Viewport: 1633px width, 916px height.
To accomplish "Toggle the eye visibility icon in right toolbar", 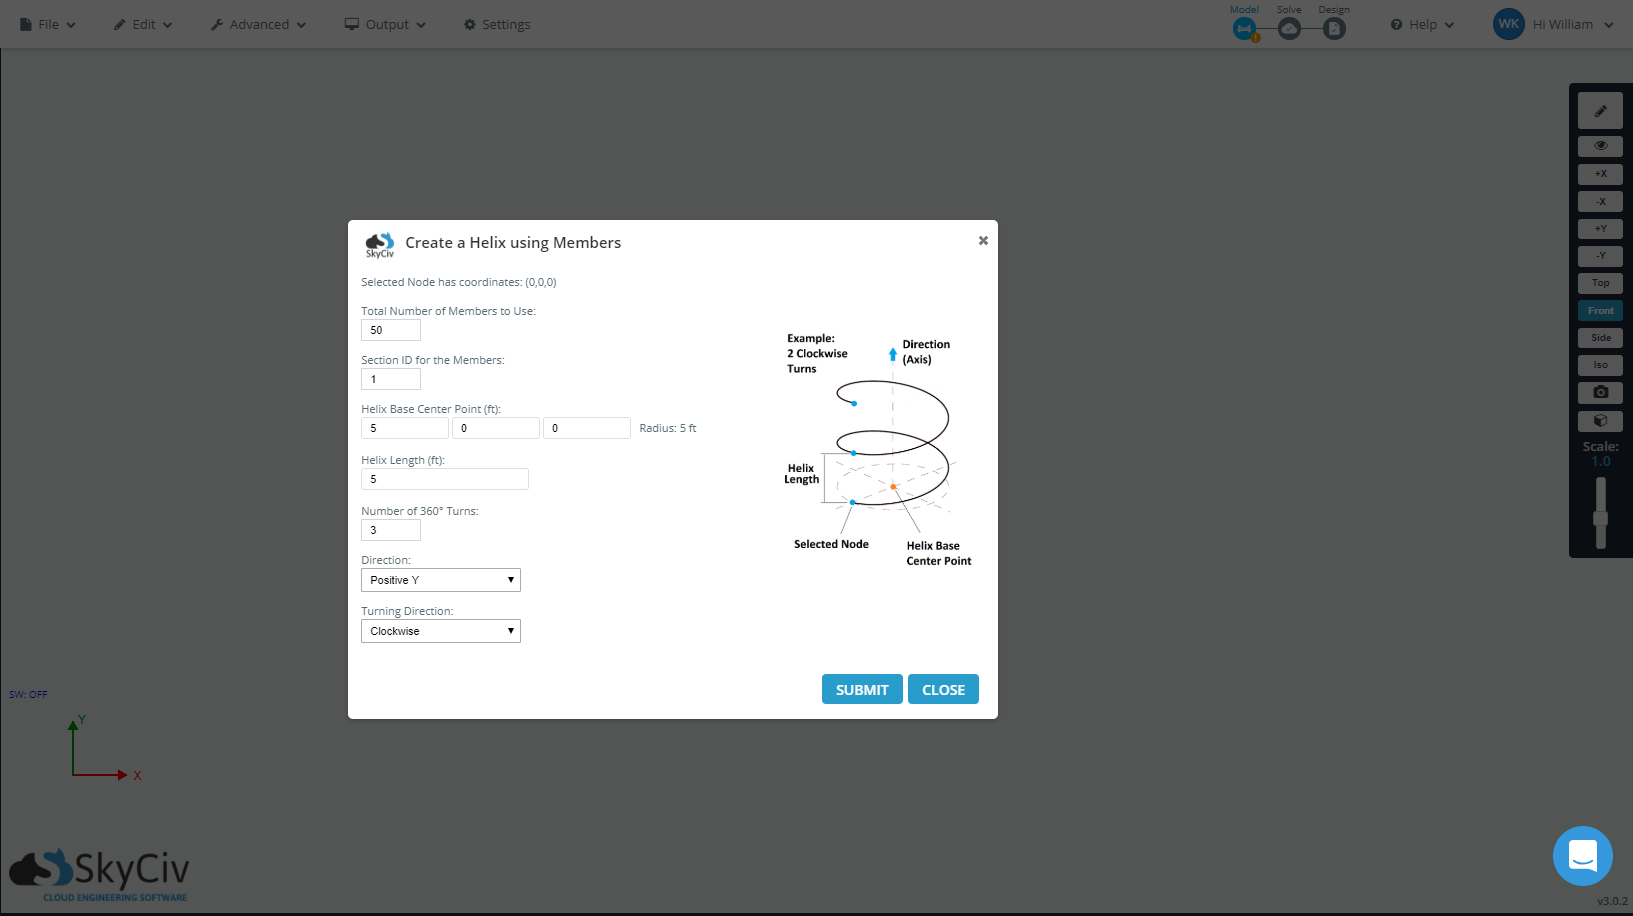I will click(x=1600, y=146).
